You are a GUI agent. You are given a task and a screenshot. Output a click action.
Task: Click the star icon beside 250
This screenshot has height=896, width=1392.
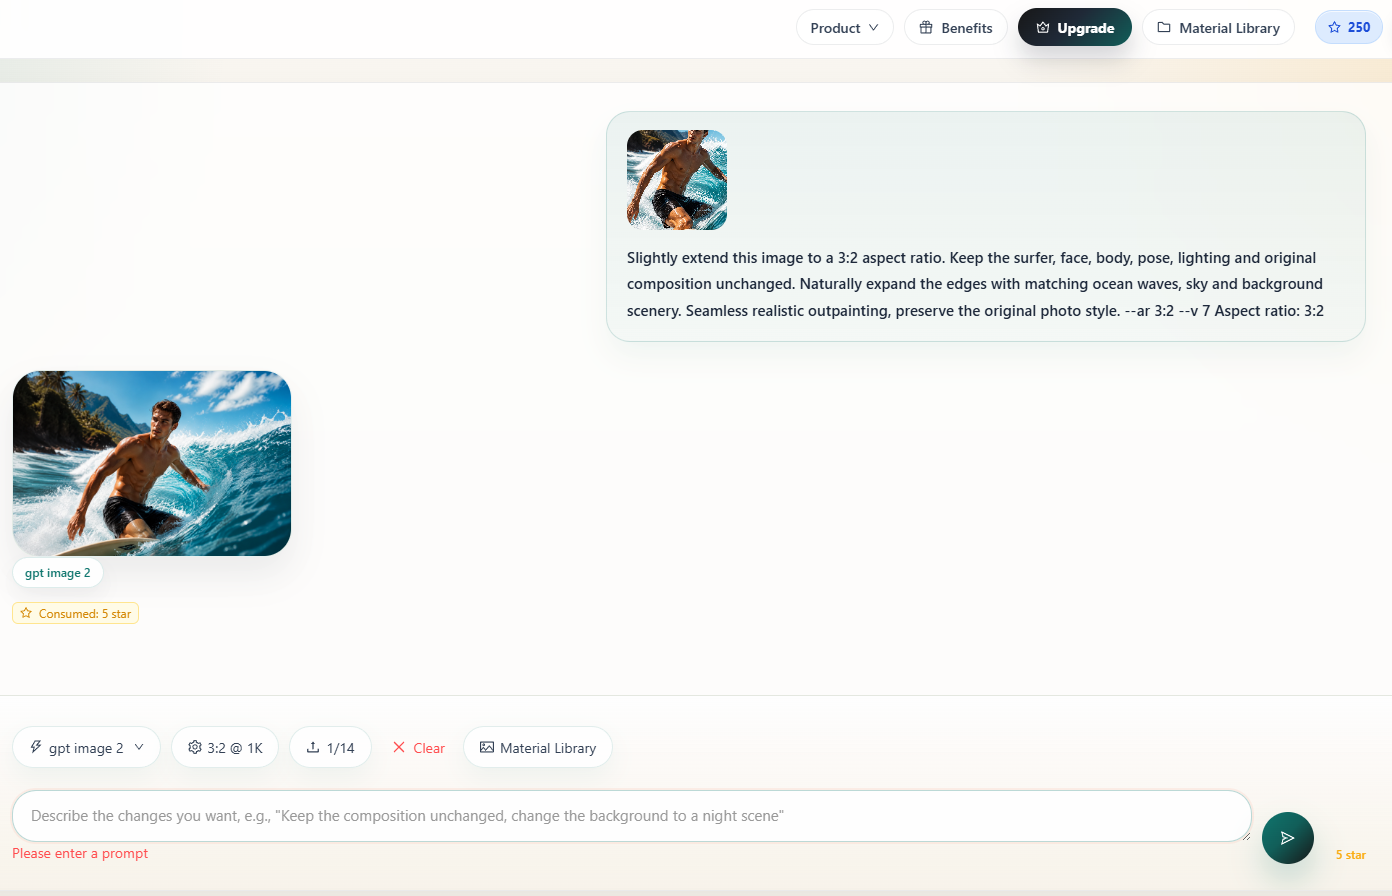point(1334,28)
